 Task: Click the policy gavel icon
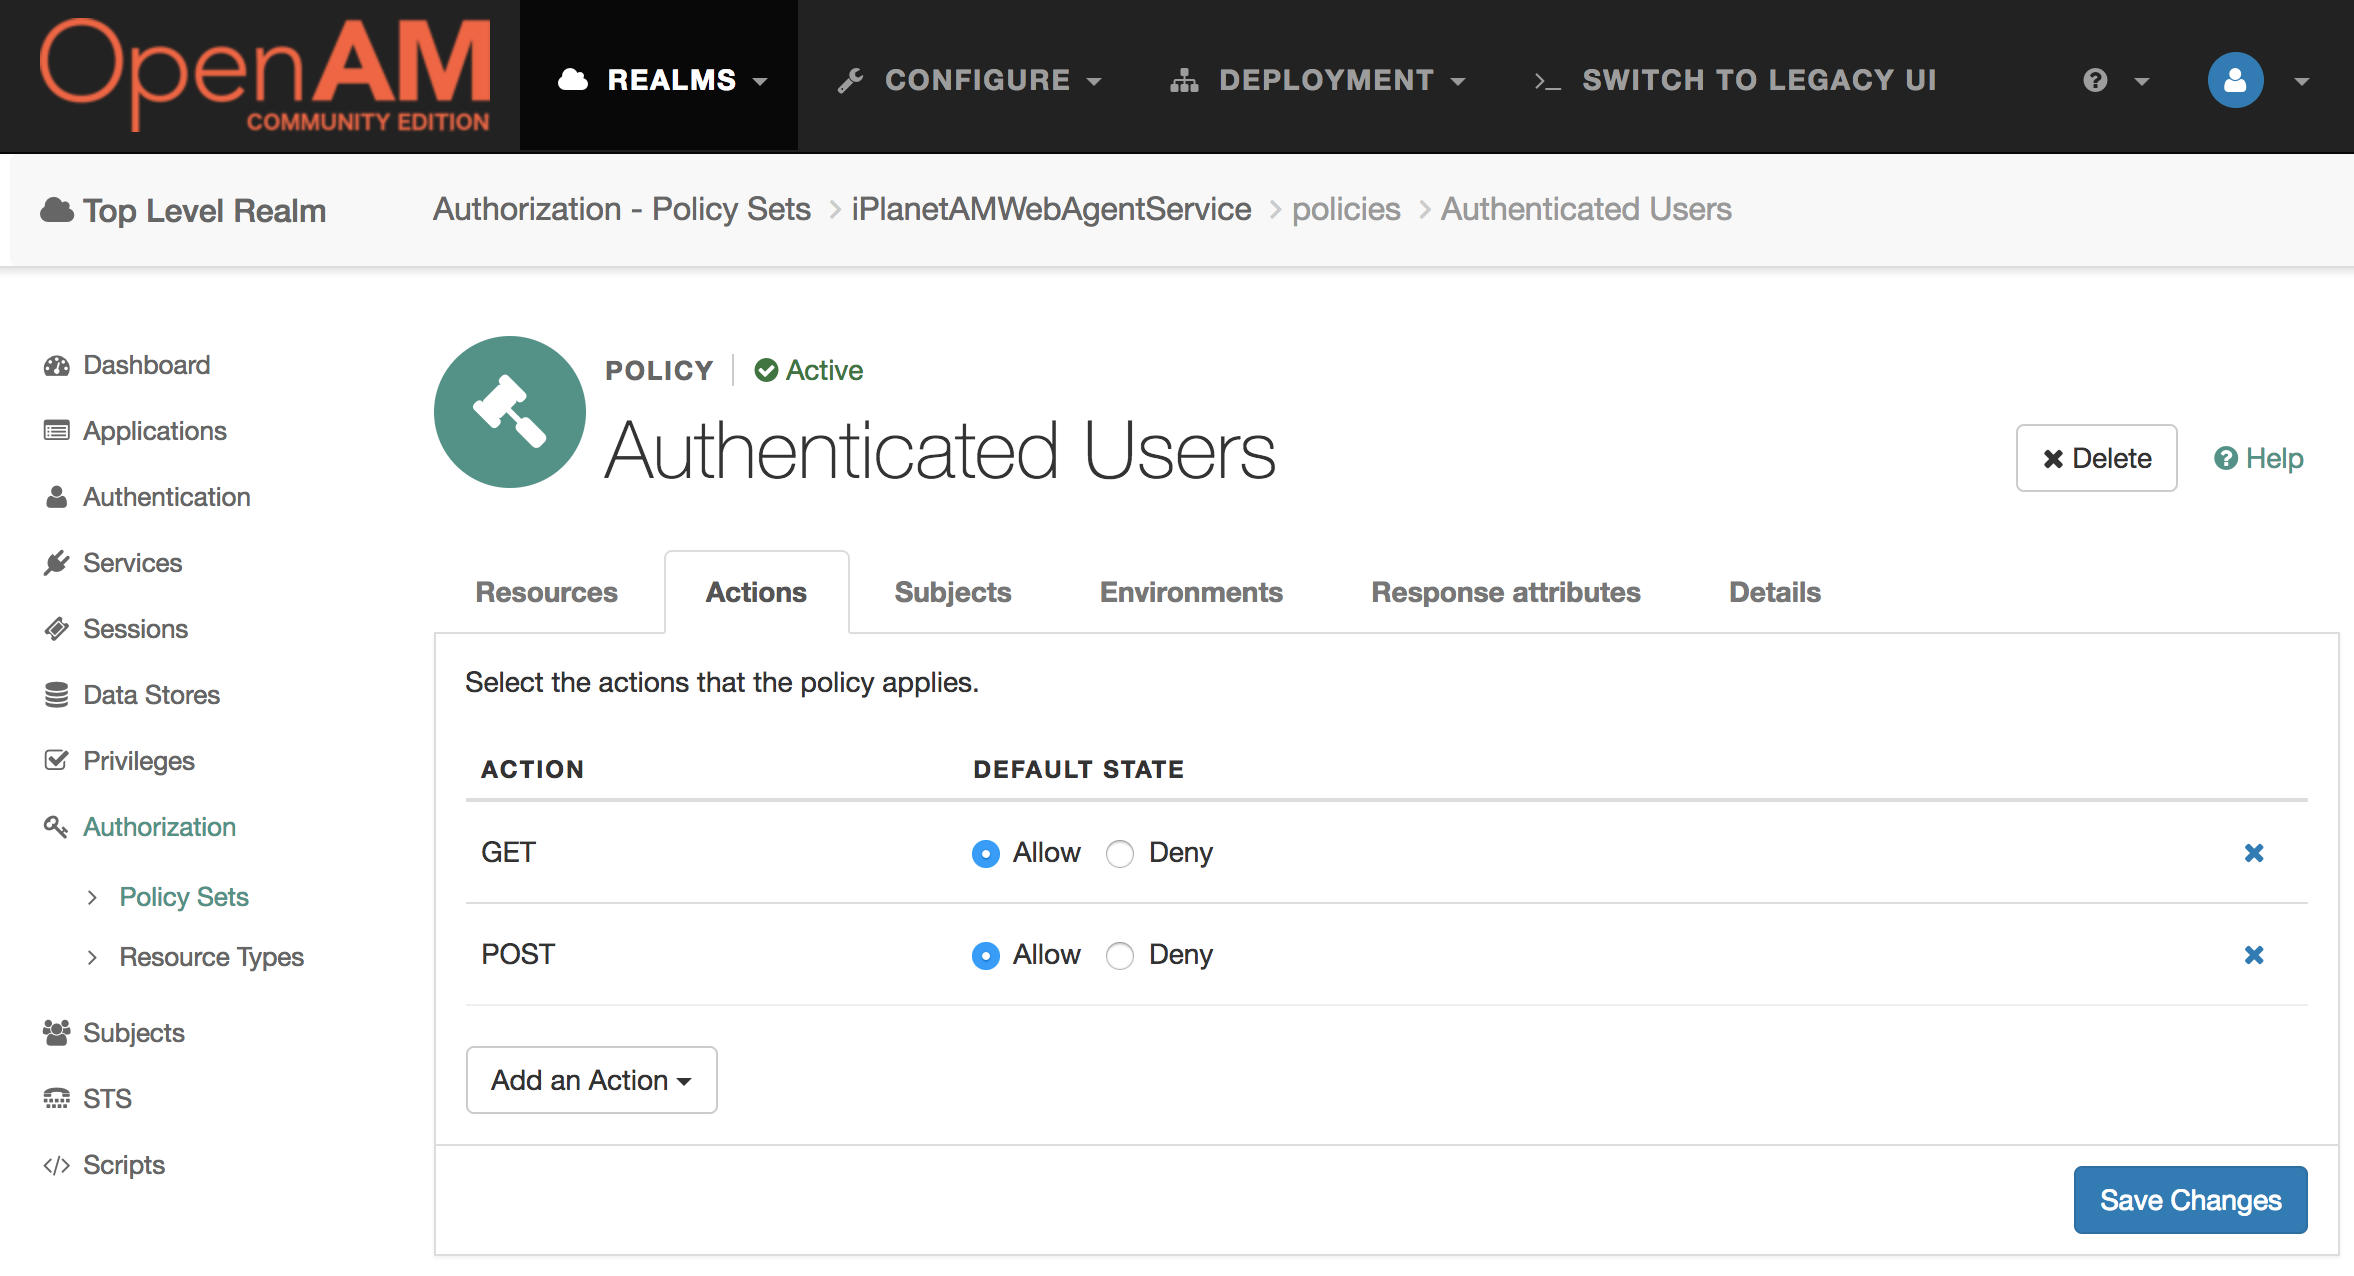(x=509, y=412)
